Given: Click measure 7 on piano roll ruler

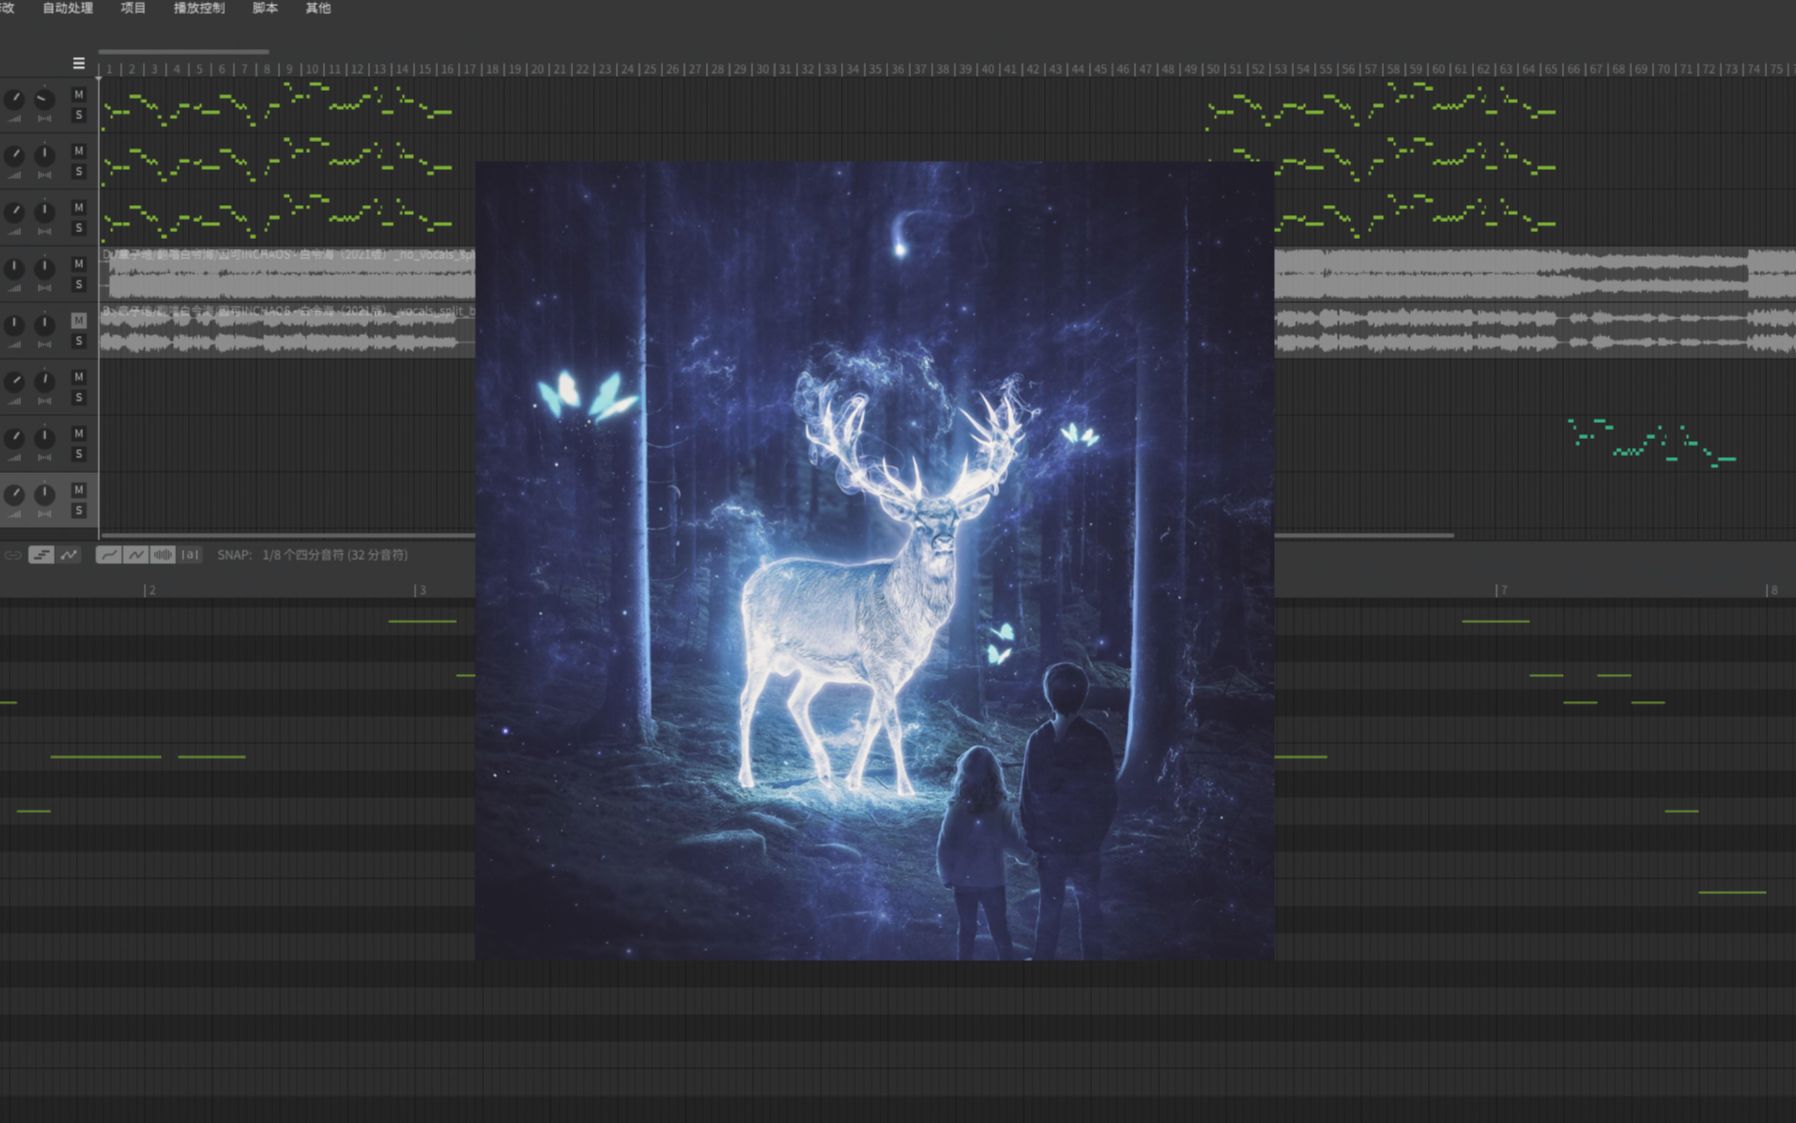Looking at the screenshot, I should pos(1503,590).
